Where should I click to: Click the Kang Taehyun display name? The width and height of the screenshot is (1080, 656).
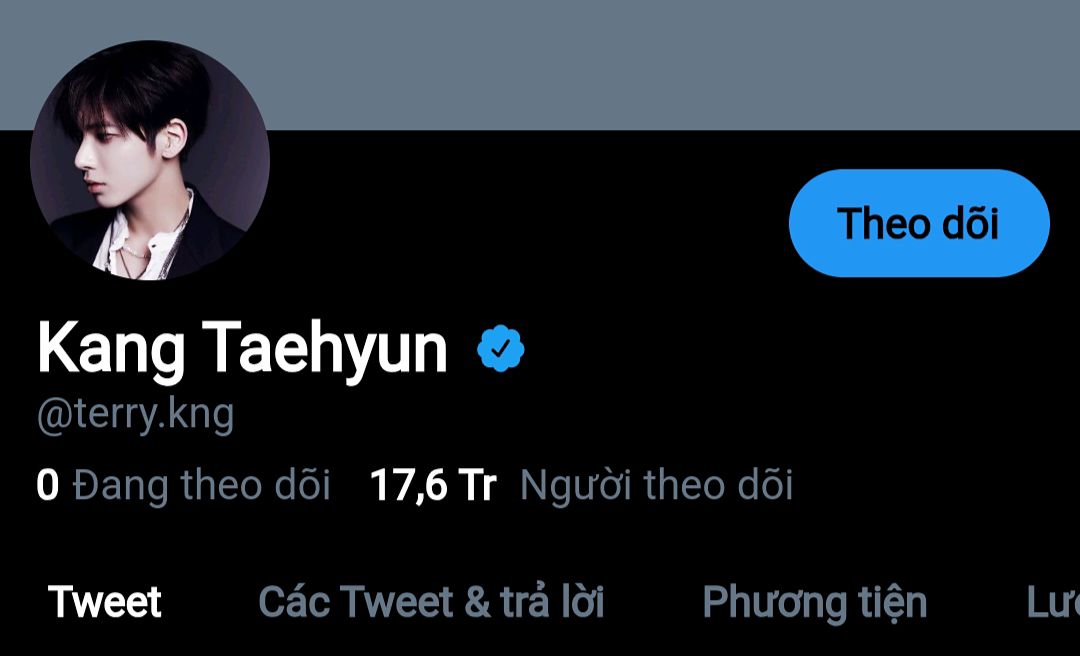coord(242,349)
